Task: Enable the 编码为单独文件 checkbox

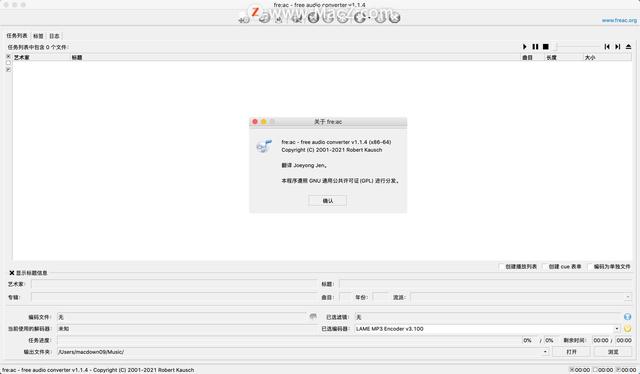Action: (590, 267)
